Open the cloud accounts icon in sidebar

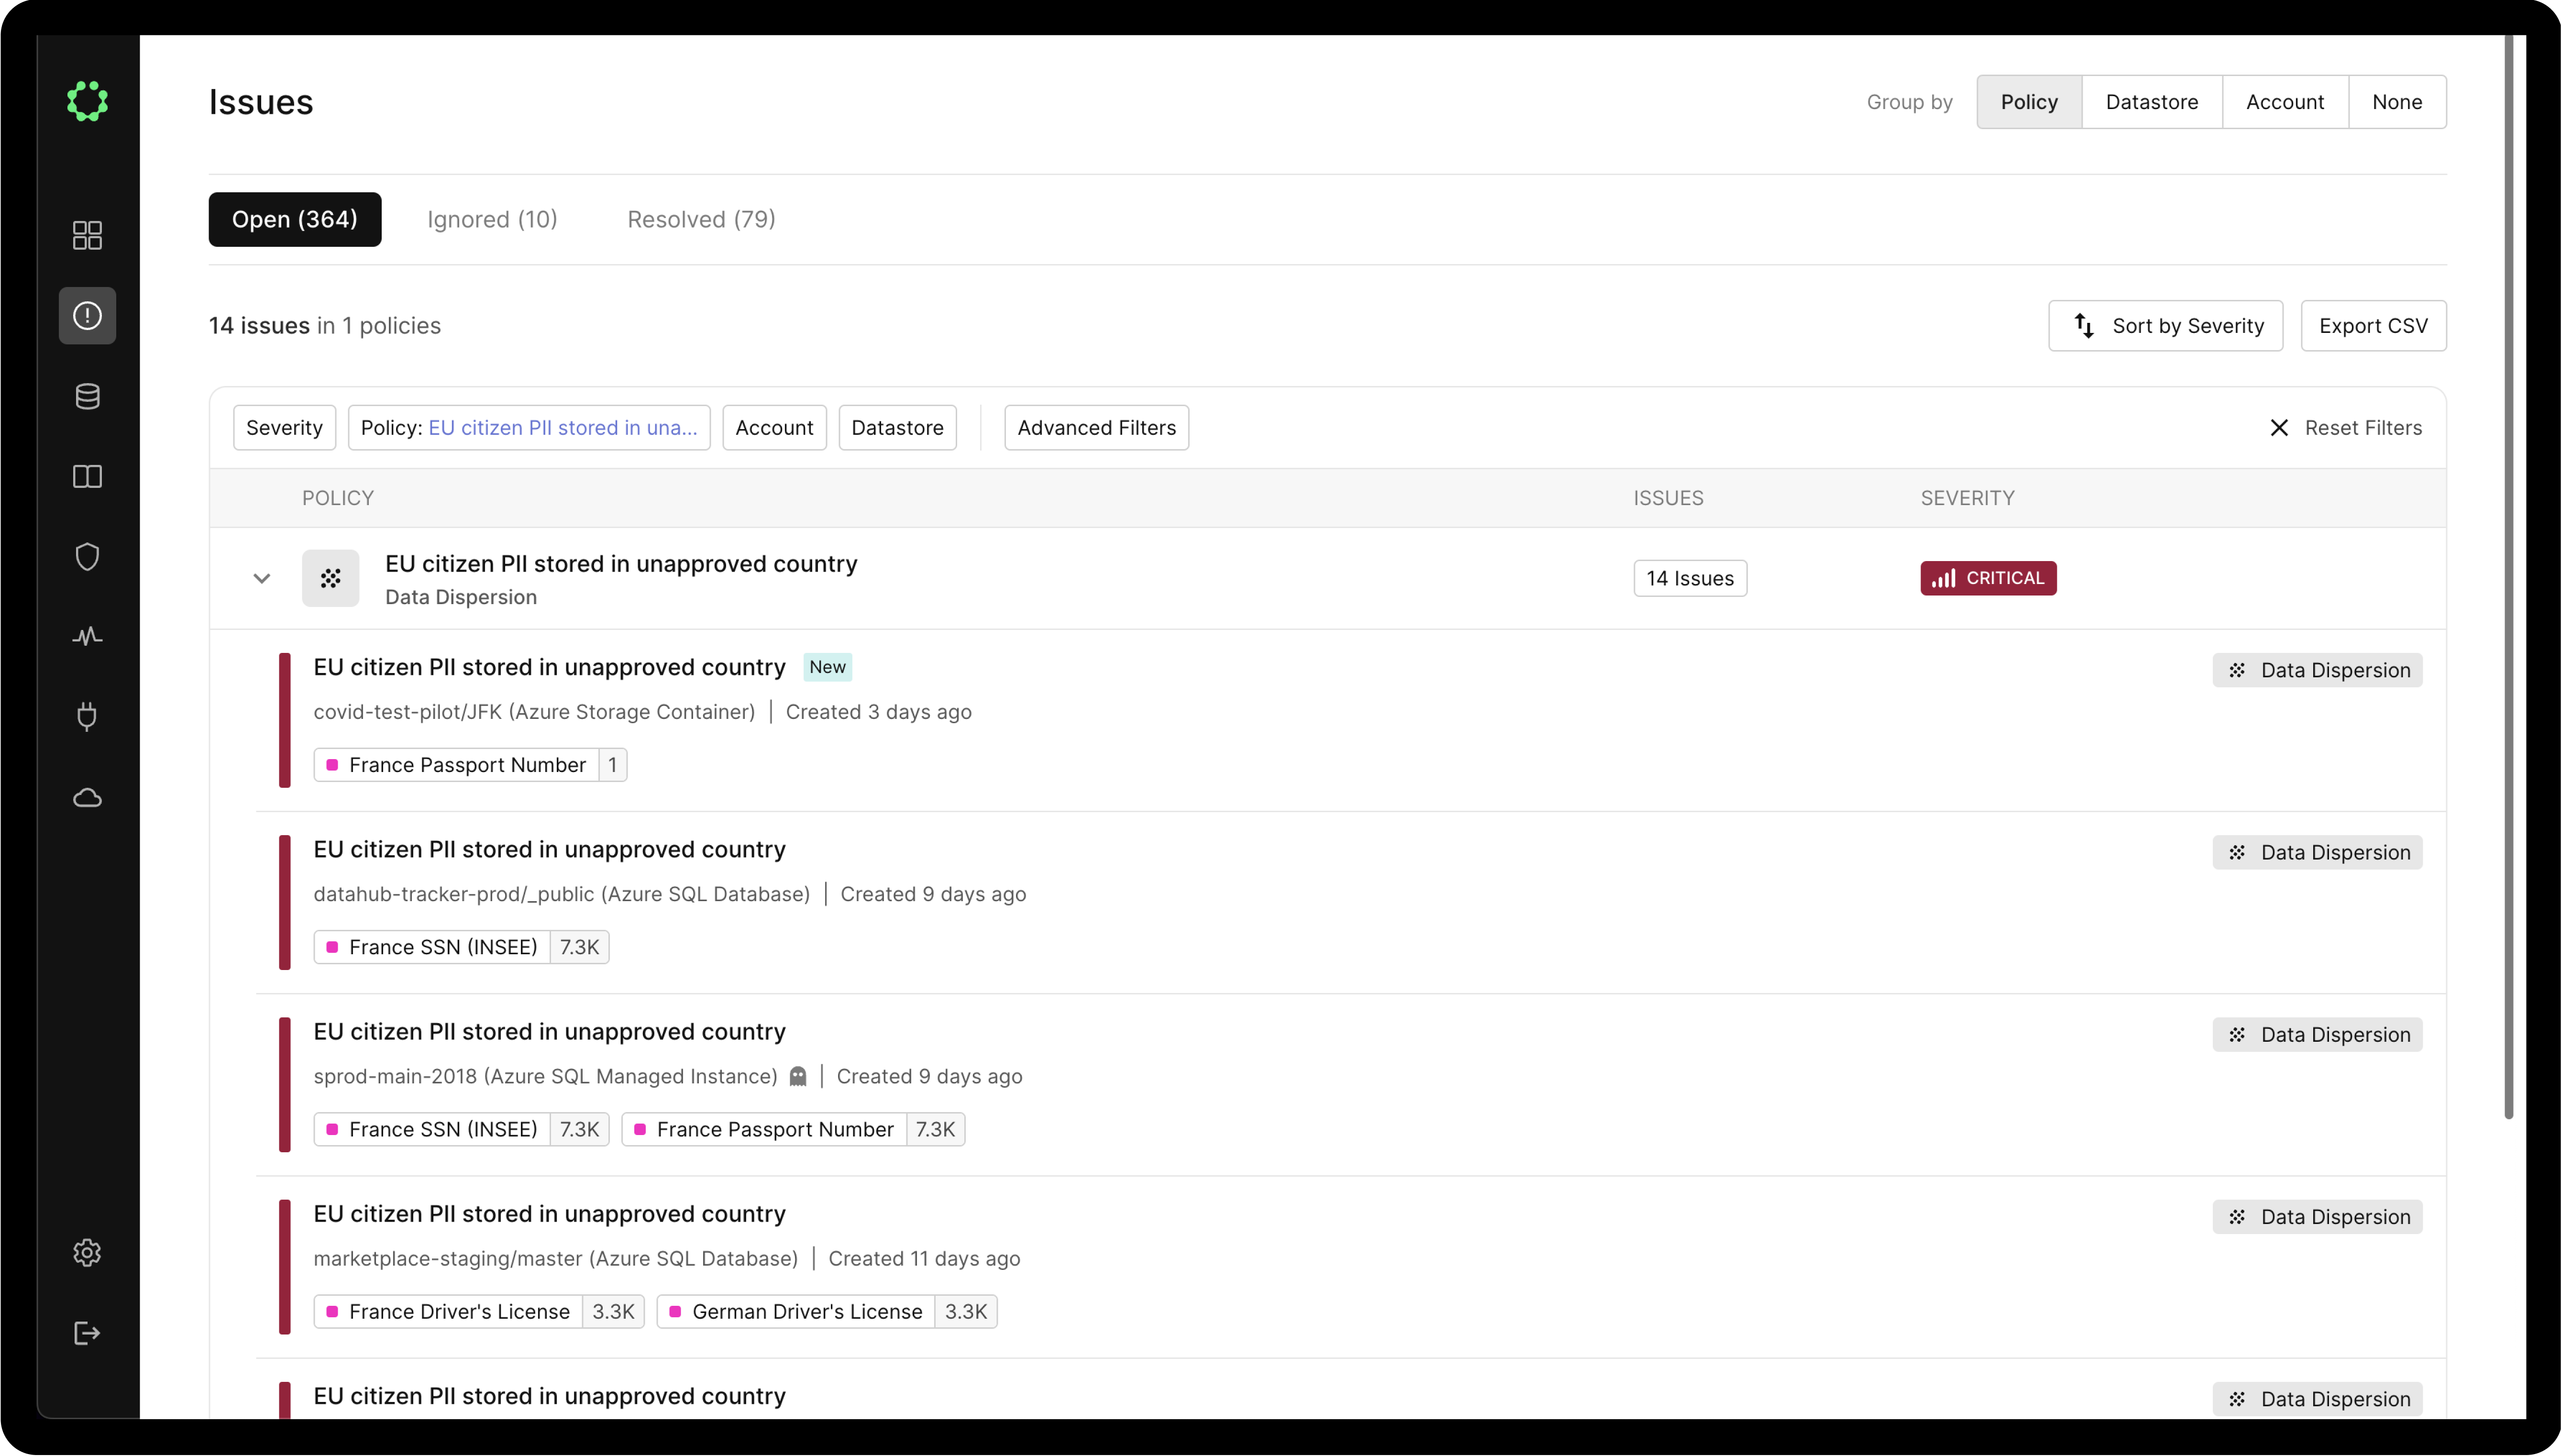87,797
